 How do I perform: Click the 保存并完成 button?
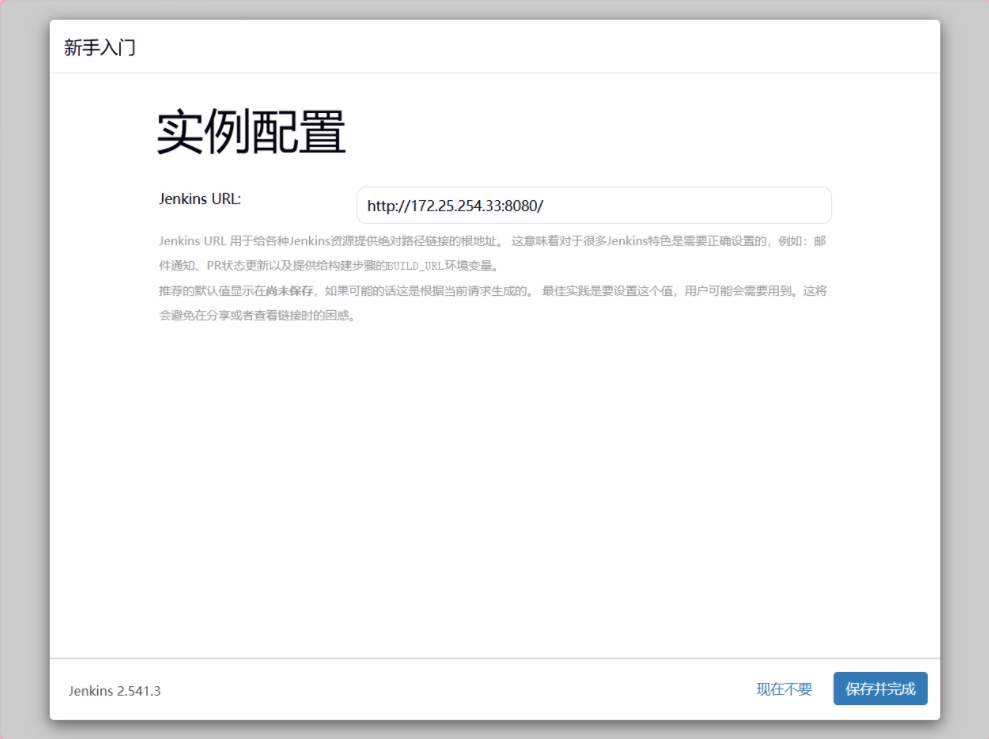(880, 689)
